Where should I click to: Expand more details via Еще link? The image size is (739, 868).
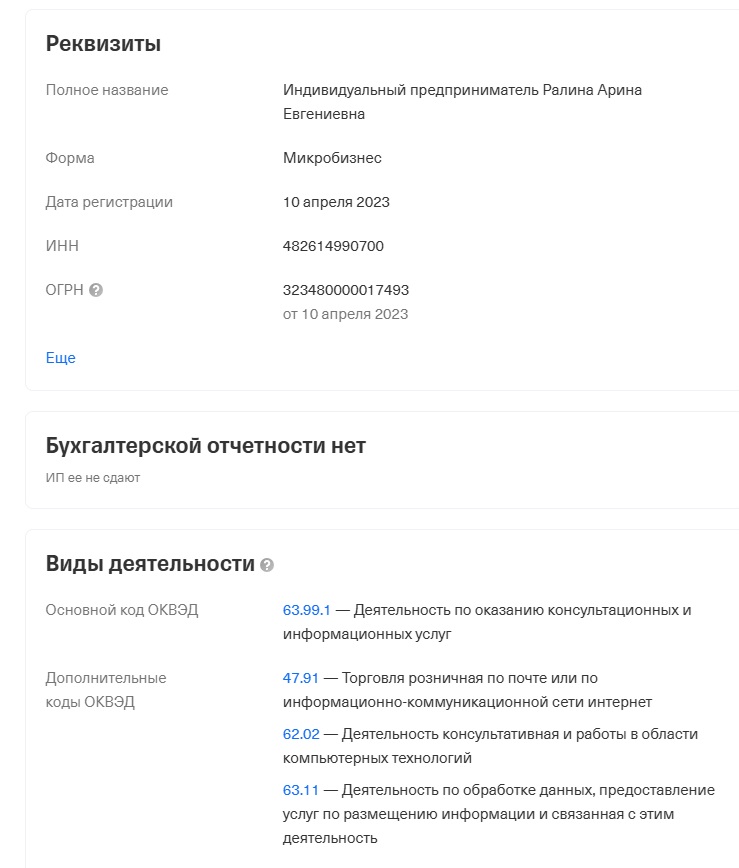[61, 358]
